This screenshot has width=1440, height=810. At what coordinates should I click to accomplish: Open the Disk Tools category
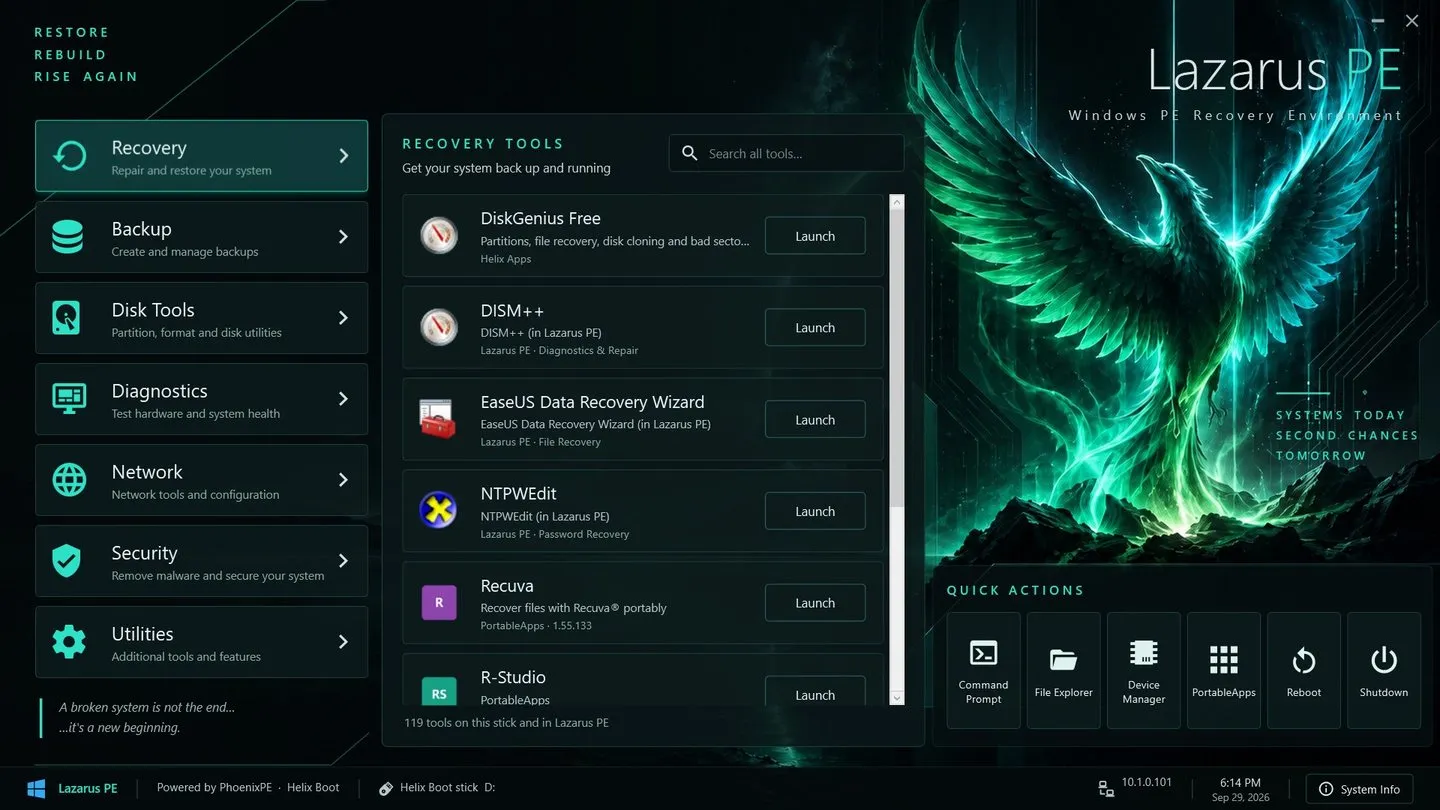coord(201,318)
